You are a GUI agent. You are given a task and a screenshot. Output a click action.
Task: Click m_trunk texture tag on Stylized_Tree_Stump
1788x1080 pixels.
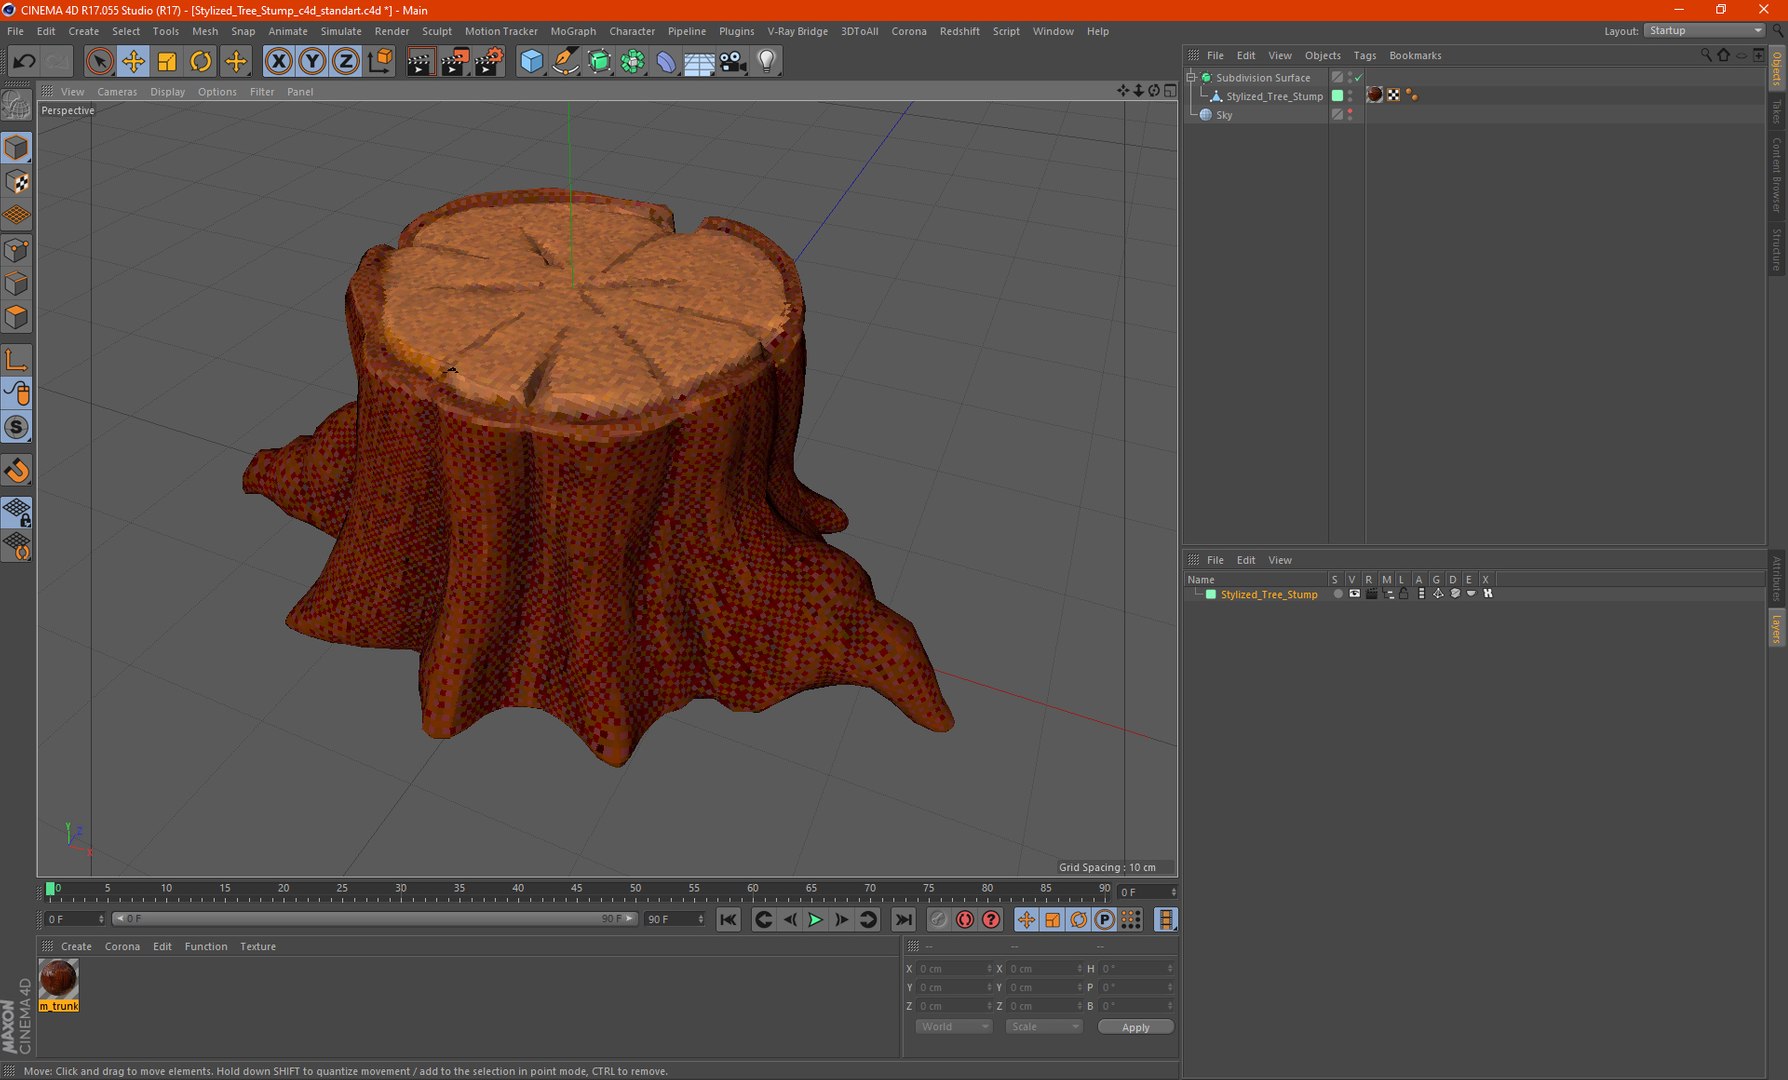click(x=1375, y=95)
